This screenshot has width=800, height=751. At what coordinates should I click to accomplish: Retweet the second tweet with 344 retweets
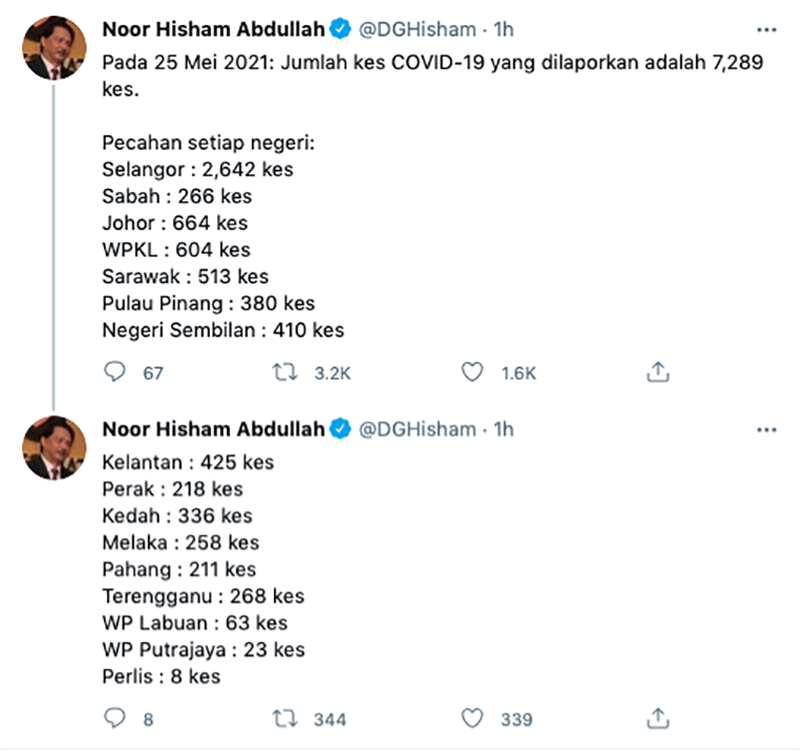pyautogui.click(x=286, y=718)
